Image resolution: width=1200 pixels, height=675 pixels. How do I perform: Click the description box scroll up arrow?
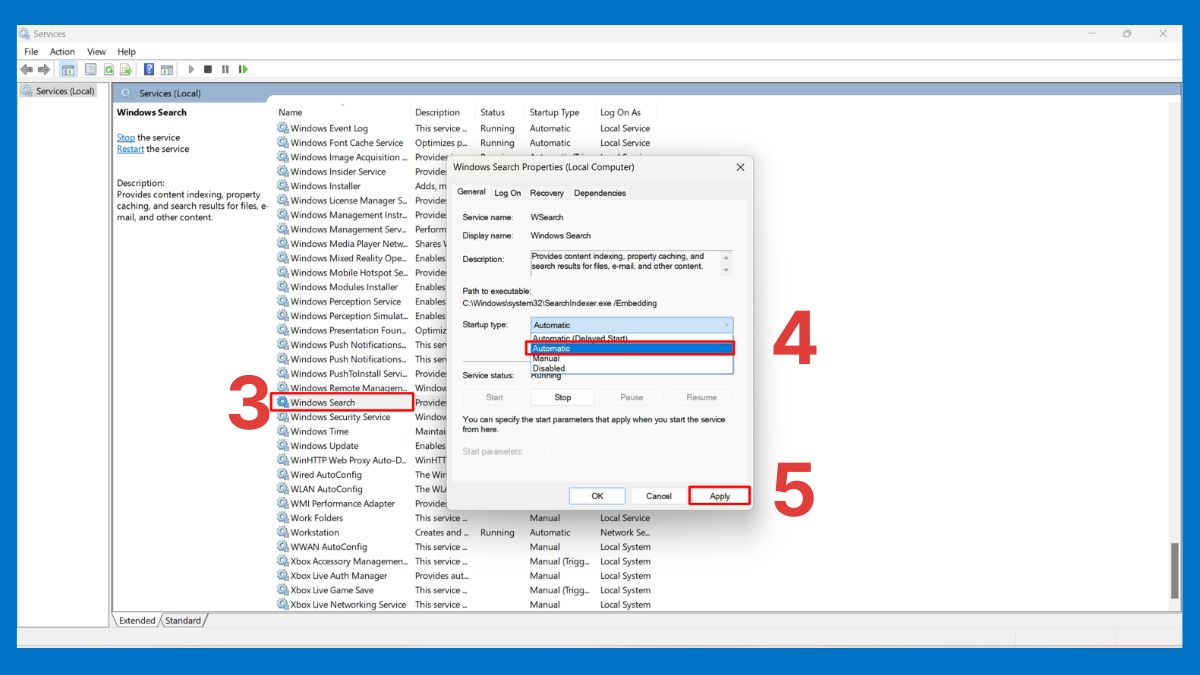727,256
